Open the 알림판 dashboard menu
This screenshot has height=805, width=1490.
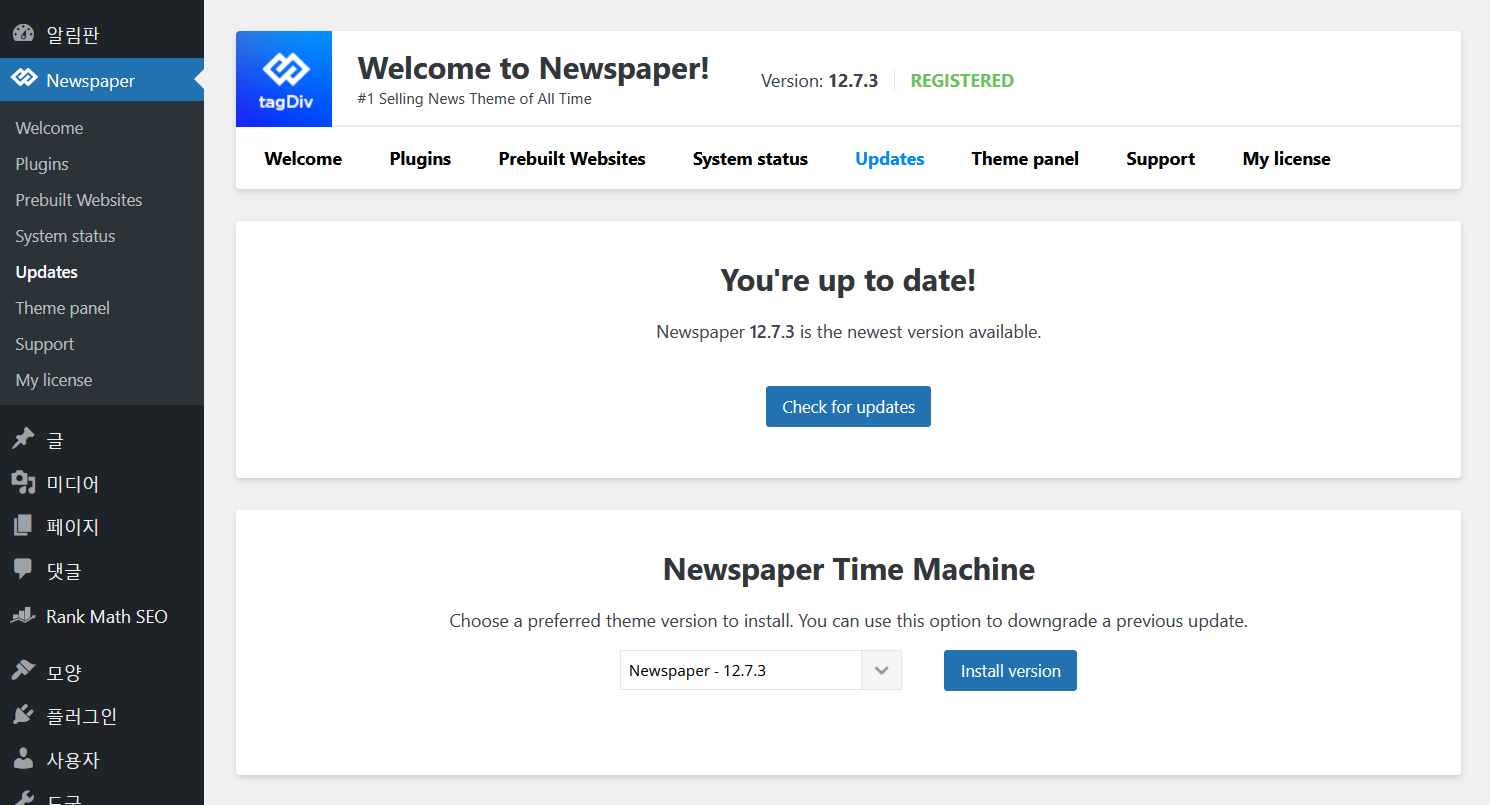(102, 35)
